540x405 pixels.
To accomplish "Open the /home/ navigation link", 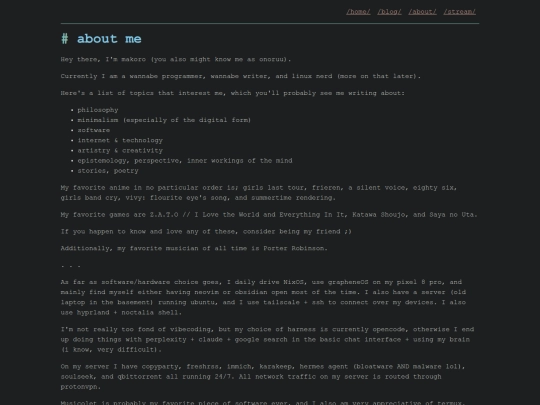I will (358, 12).
